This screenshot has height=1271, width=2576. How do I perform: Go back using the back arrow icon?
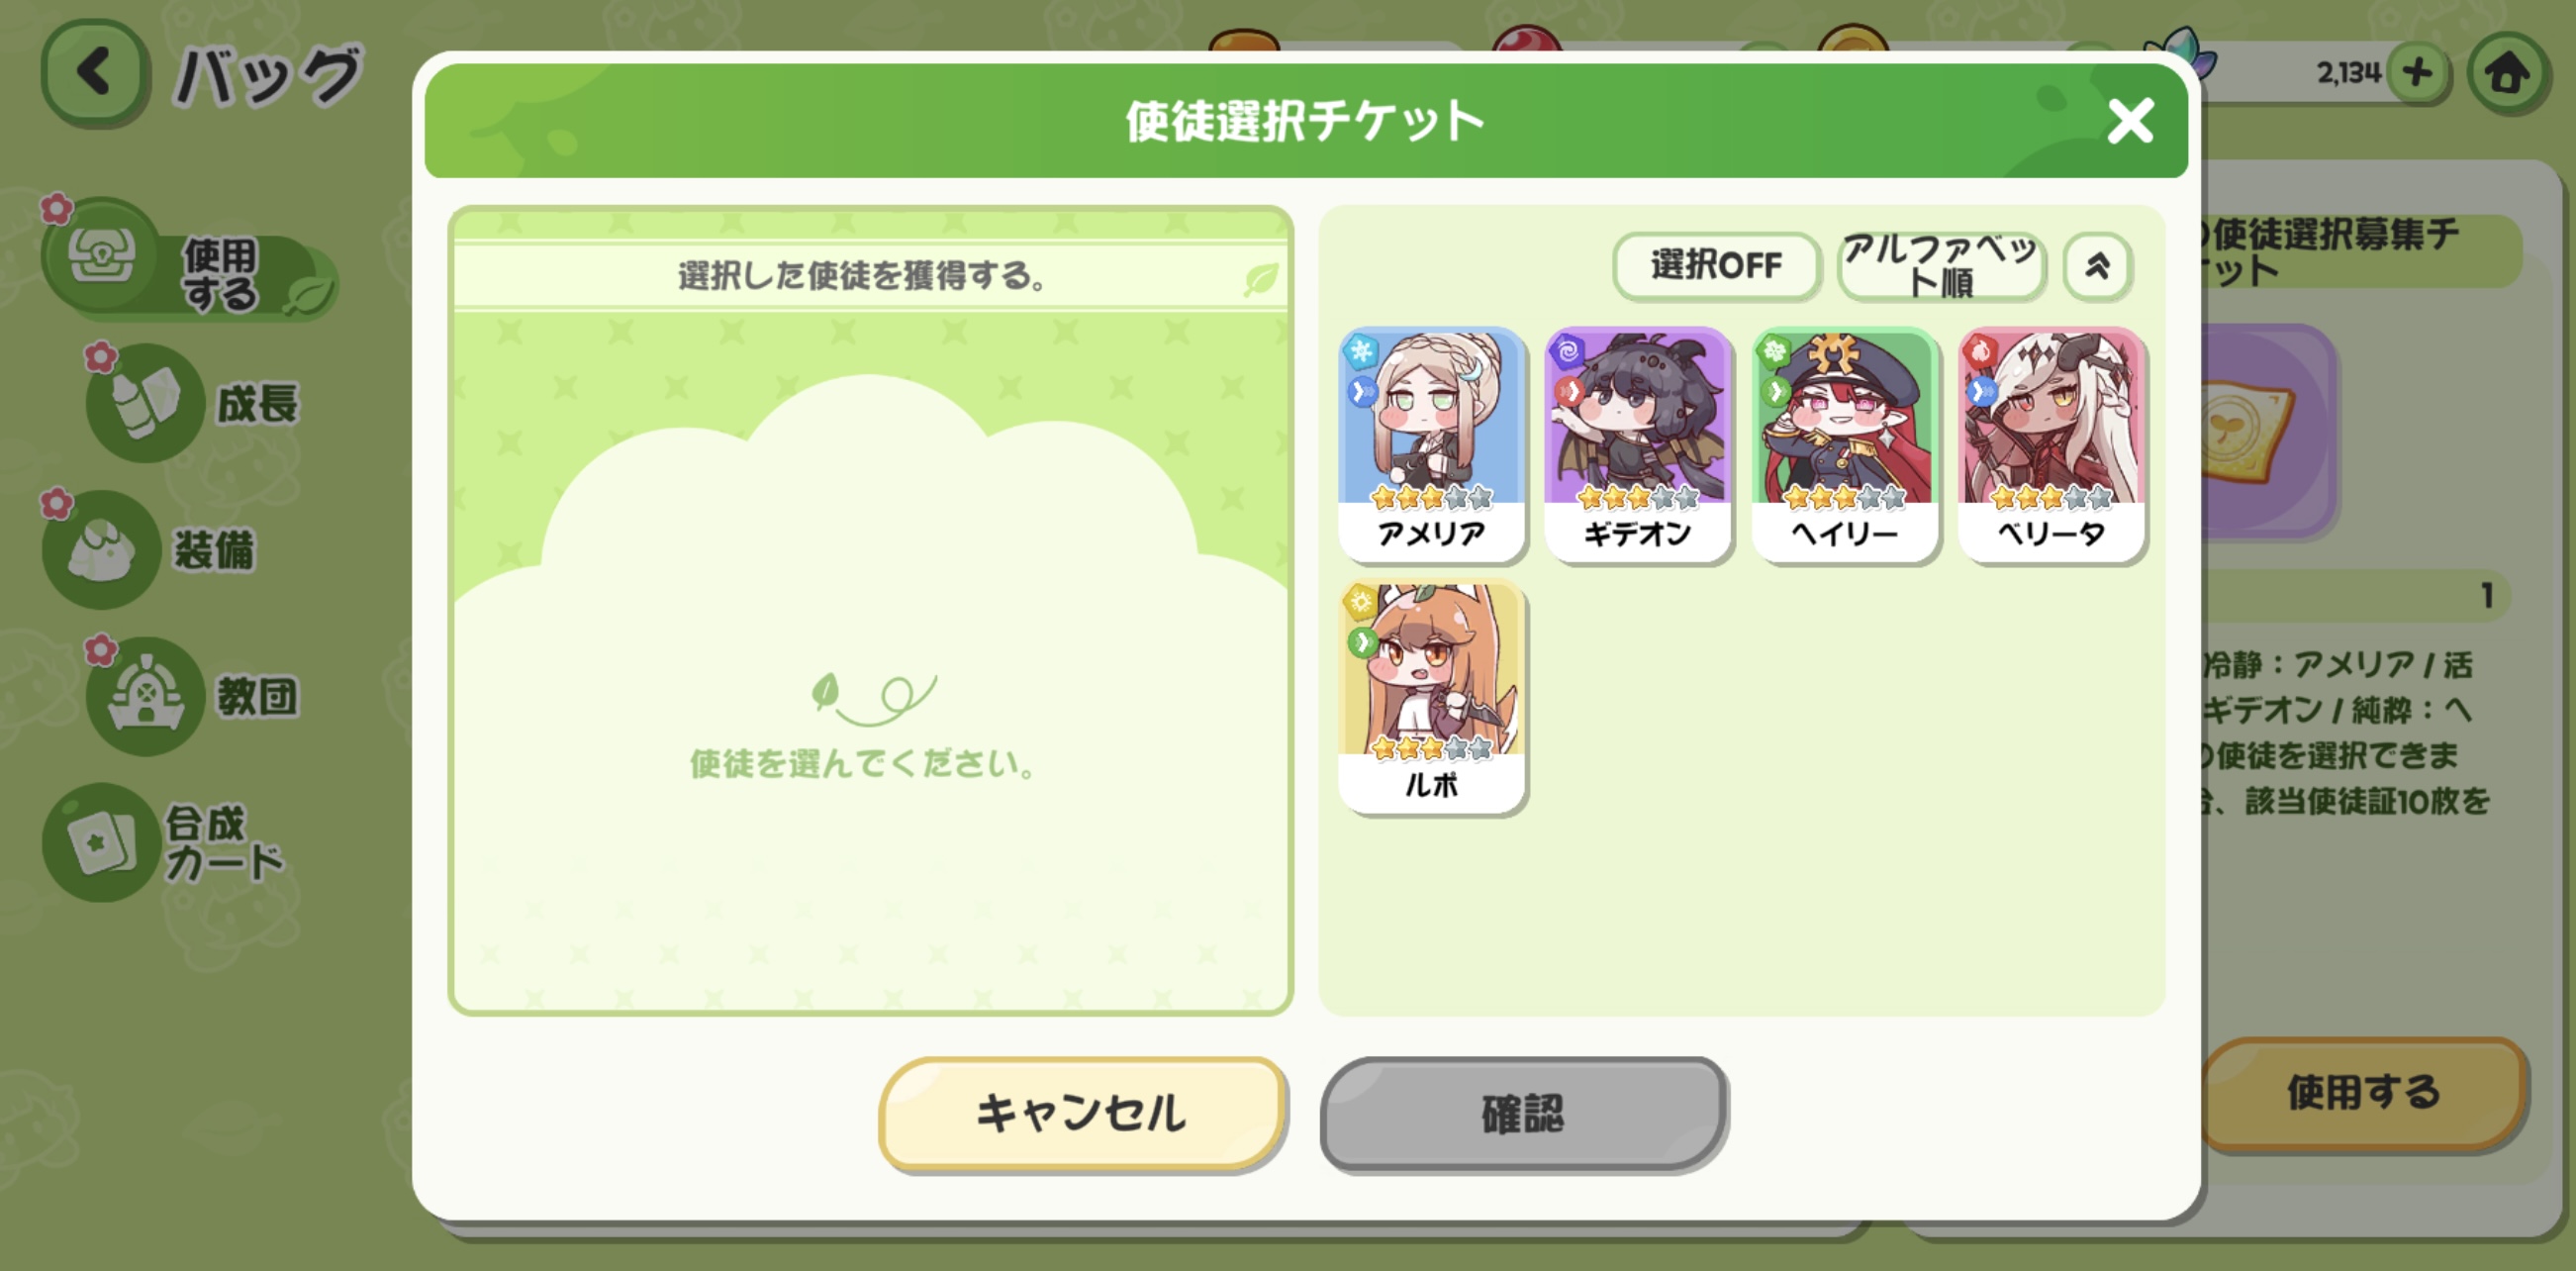tap(95, 73)
